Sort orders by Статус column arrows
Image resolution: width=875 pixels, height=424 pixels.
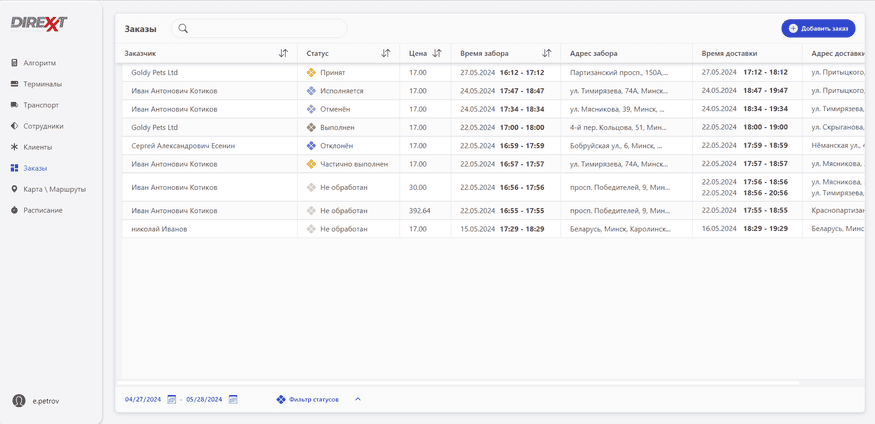coord(386,54)
